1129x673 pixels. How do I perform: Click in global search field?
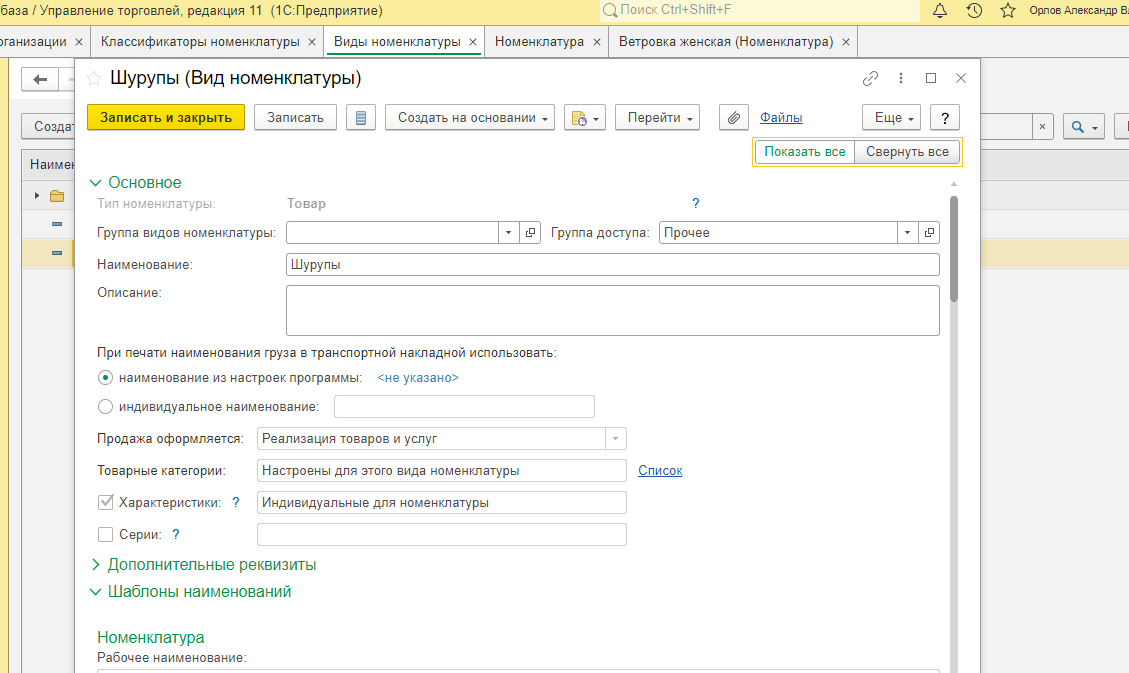tap(760, 10)
